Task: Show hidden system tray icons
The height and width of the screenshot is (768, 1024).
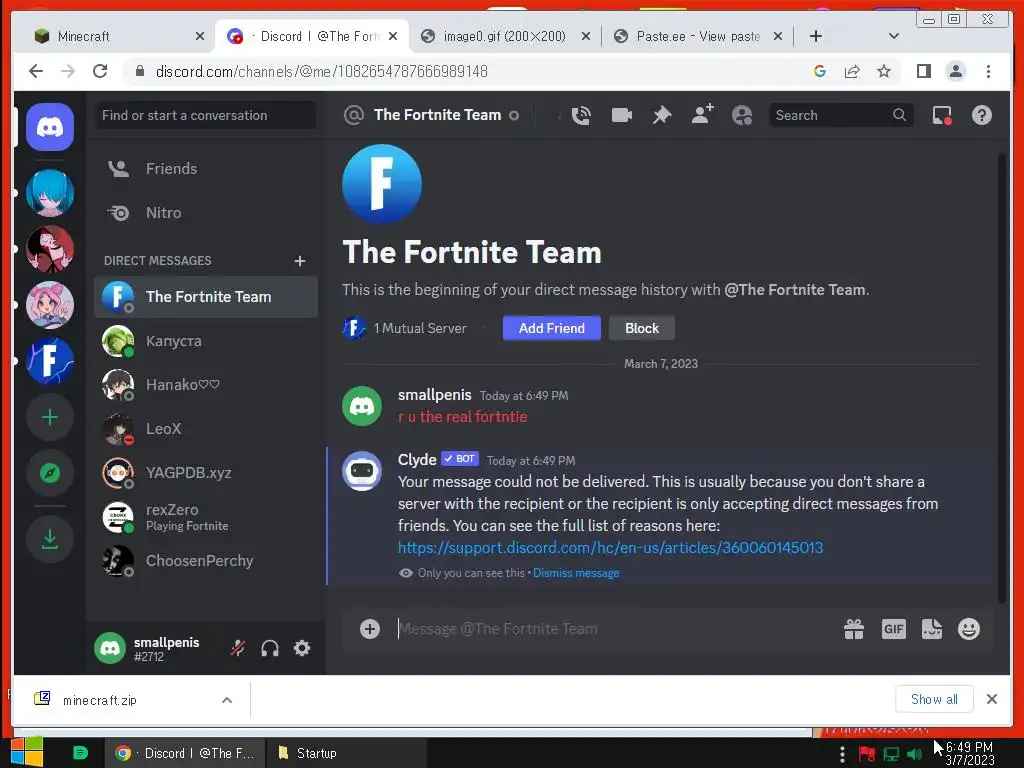Action: (842, 753)
